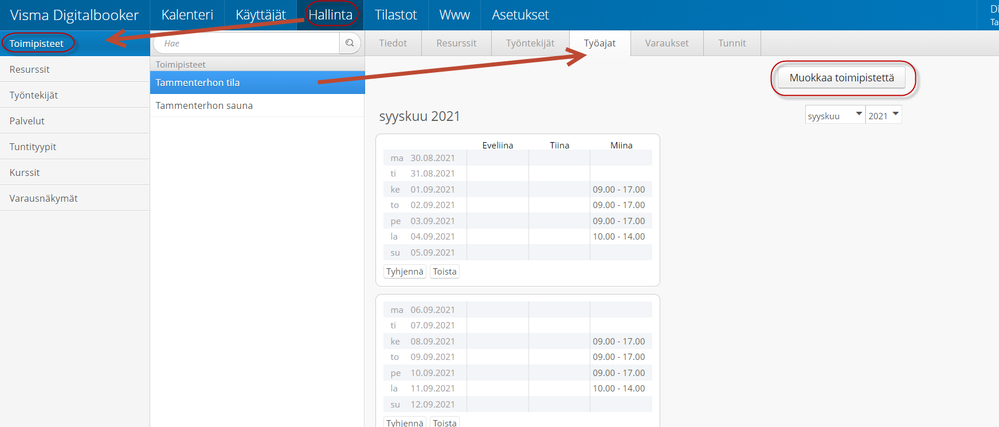
Task: Click the search magnifier icon
Action: [x=349, y=43]
